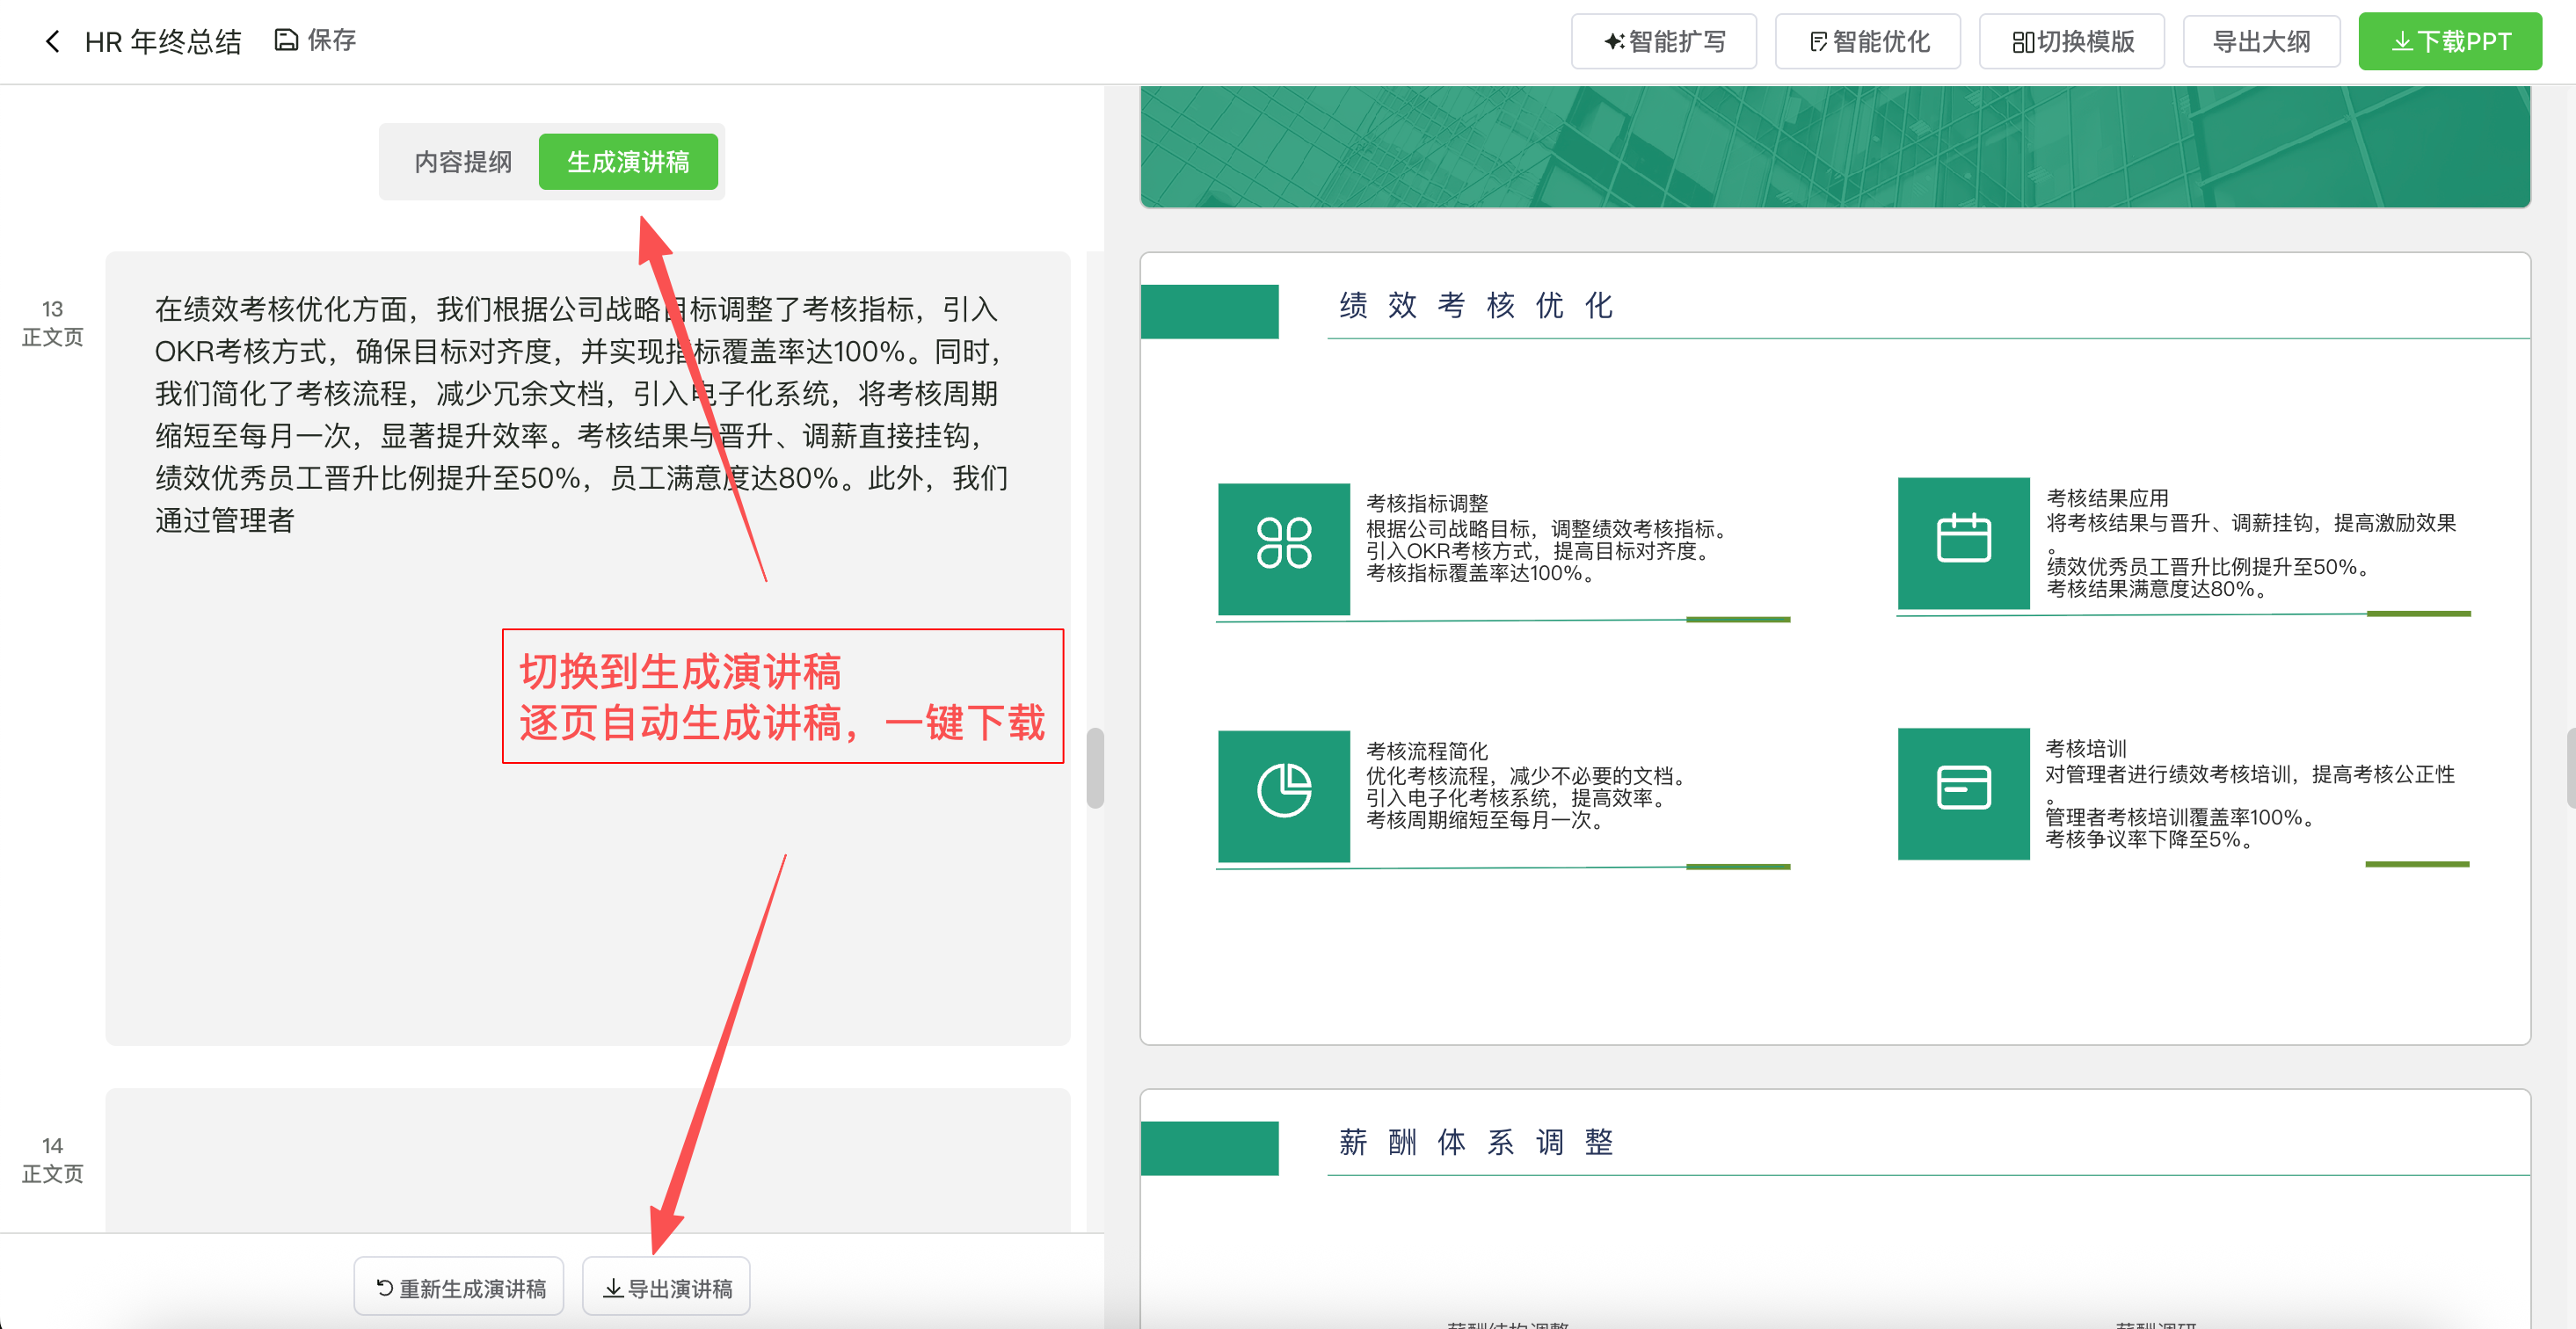Click the back arrow beside HR 年终总结

[x=52, y=41]
